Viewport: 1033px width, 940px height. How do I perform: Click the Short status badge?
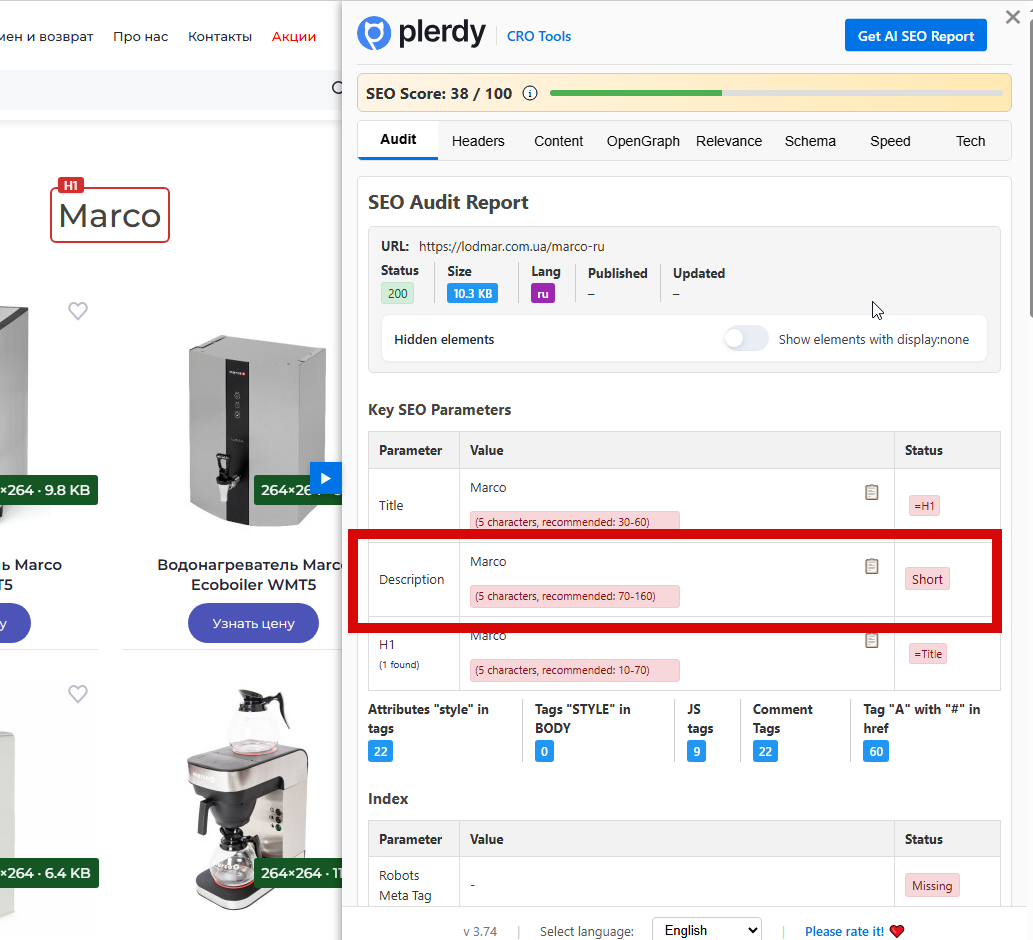(927, 579)
